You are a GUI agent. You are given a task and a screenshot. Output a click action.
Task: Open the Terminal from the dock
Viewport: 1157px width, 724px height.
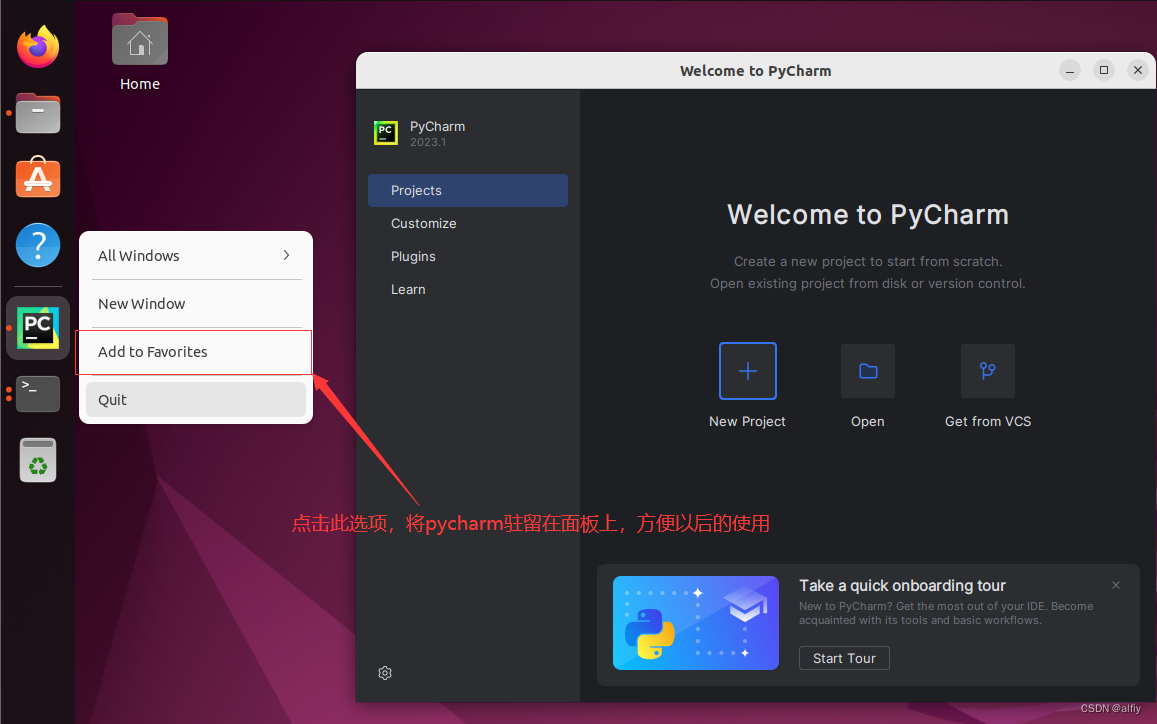point(38,394)
